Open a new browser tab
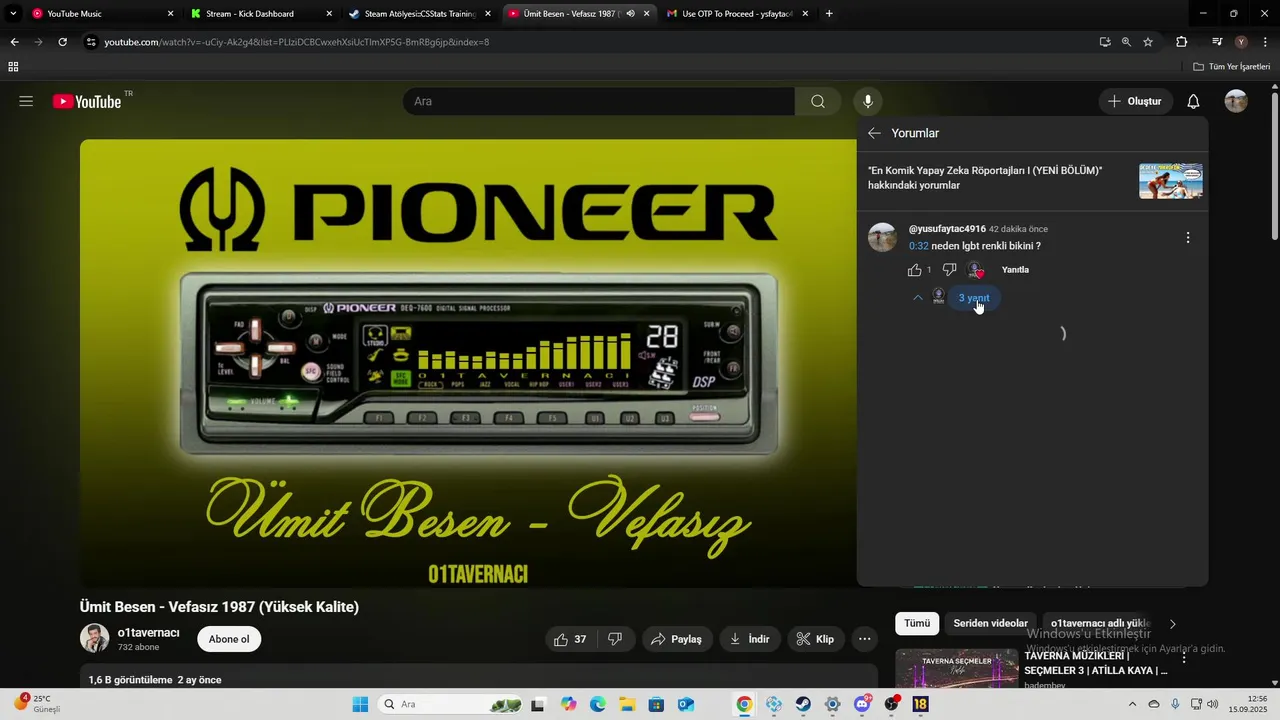Image resolution: width=1280 pixels, height=720 pixels. [829, 14]
